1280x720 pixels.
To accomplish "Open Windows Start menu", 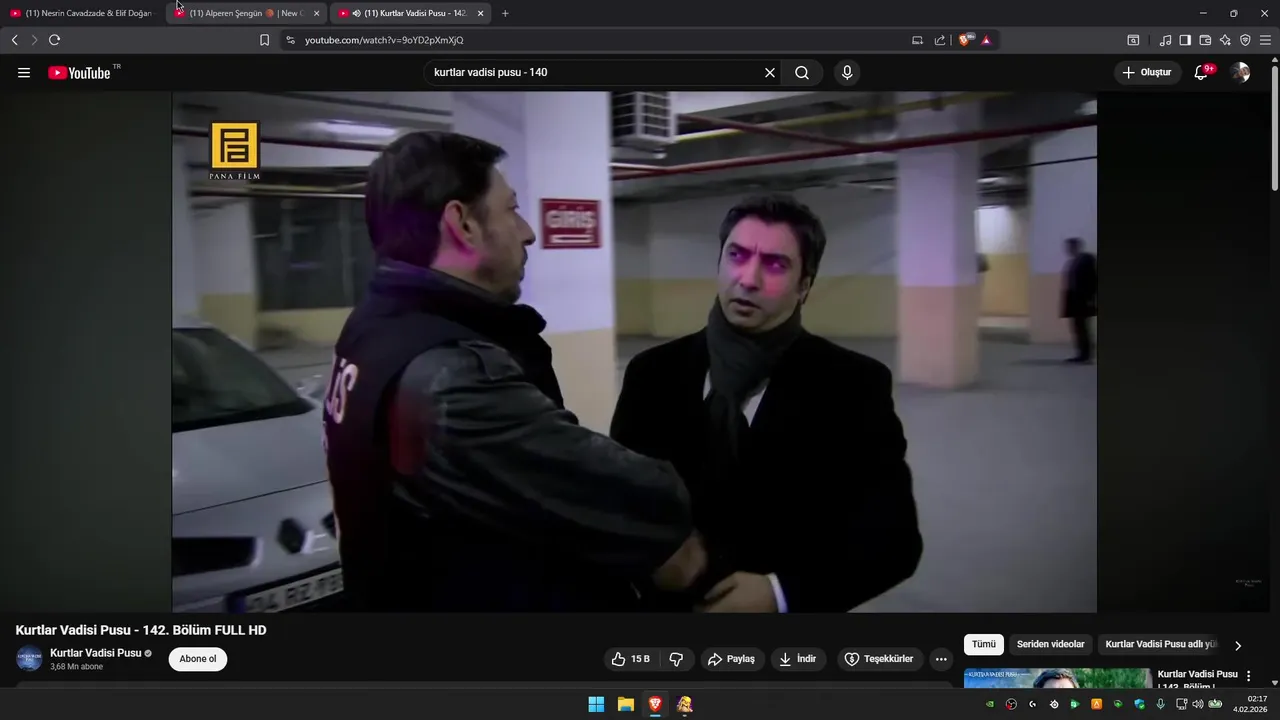I will (596, 704).
